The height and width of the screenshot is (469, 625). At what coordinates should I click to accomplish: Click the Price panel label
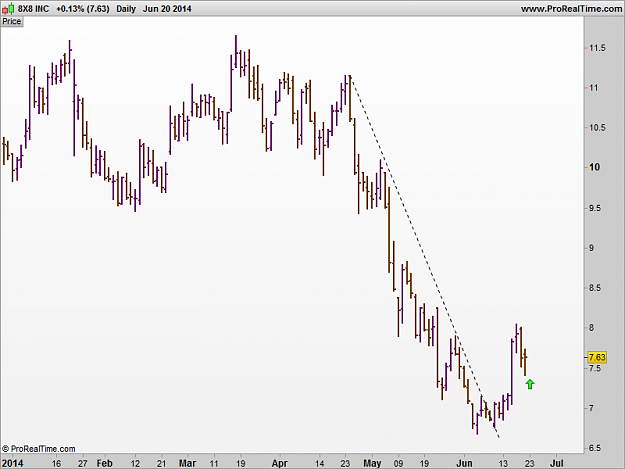12,22
